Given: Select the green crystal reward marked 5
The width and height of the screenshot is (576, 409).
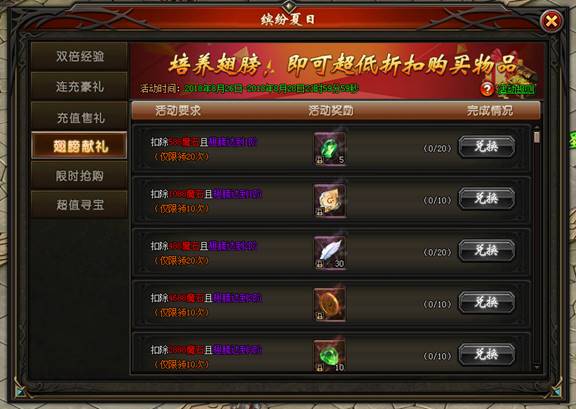Looking at the screenshot, I should tap(330, 149).
